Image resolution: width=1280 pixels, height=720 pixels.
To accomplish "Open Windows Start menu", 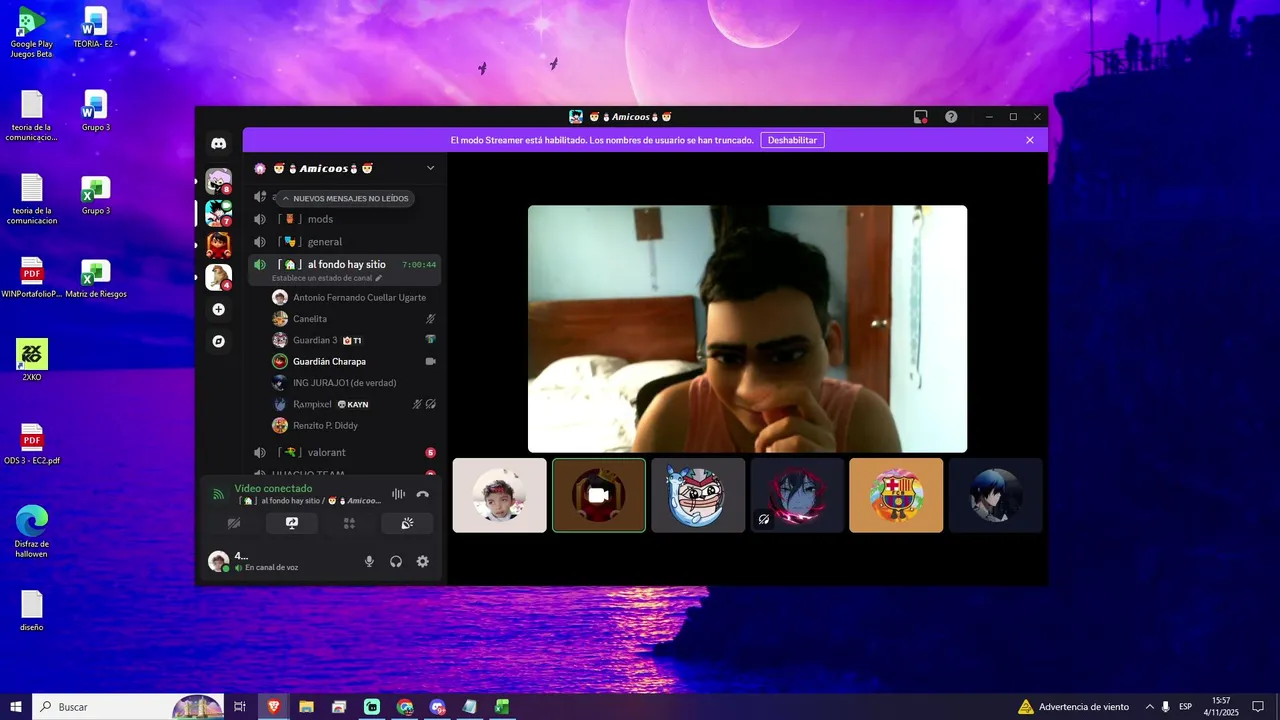I will coord(16,707).
